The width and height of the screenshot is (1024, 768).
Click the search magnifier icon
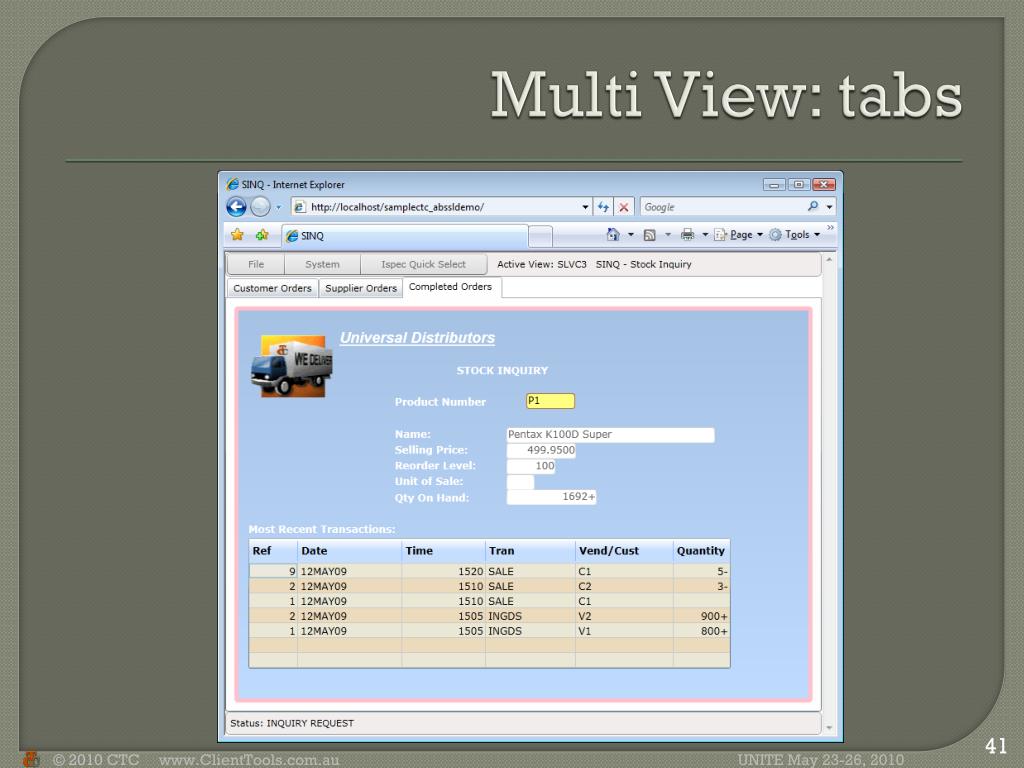pos(813,206)
